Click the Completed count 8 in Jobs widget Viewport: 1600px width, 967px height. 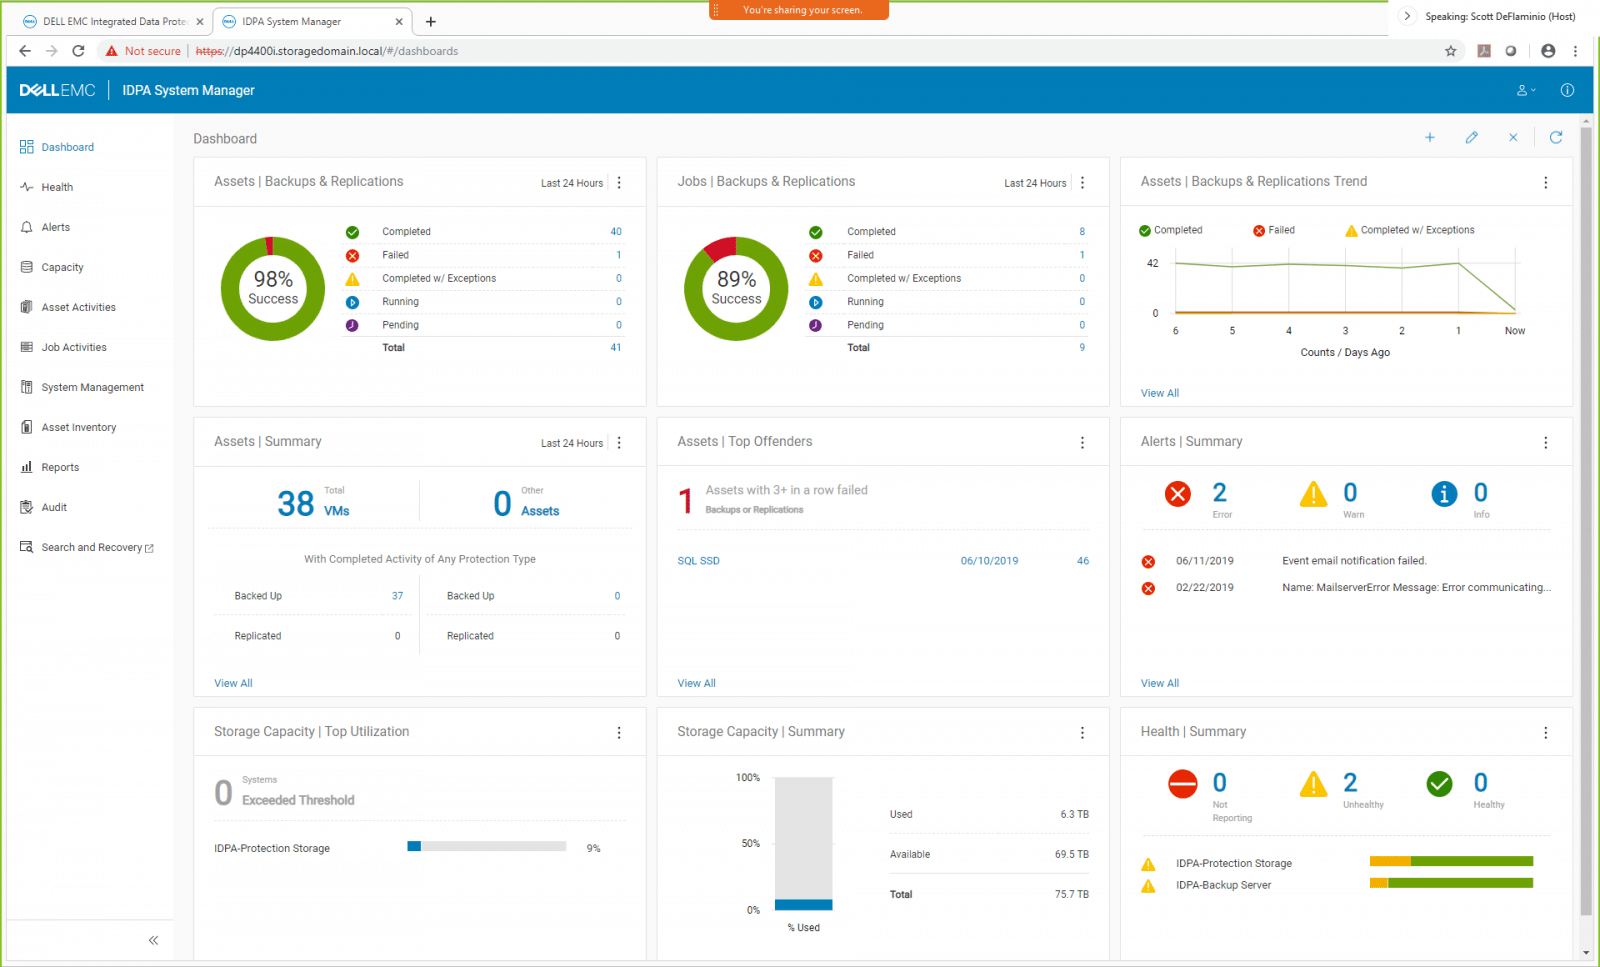1082,232
